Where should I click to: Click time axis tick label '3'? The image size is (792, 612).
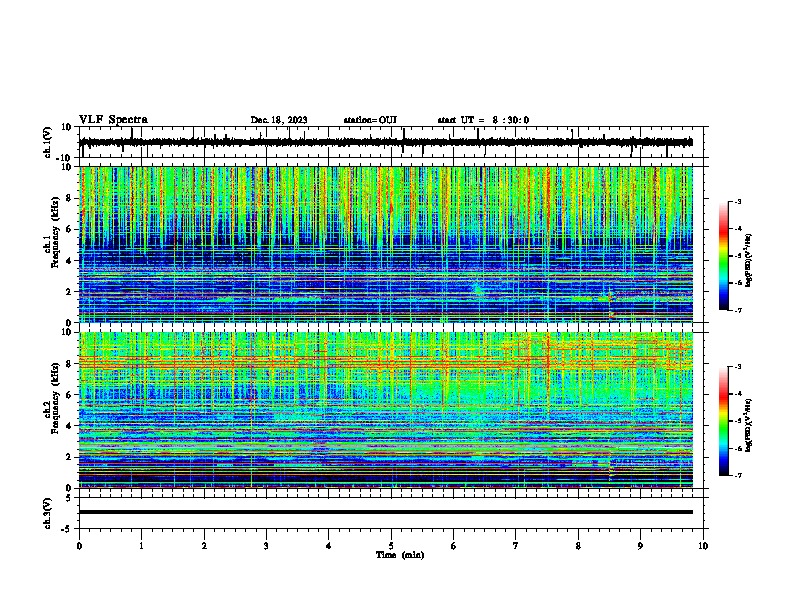tap(266, 546)
